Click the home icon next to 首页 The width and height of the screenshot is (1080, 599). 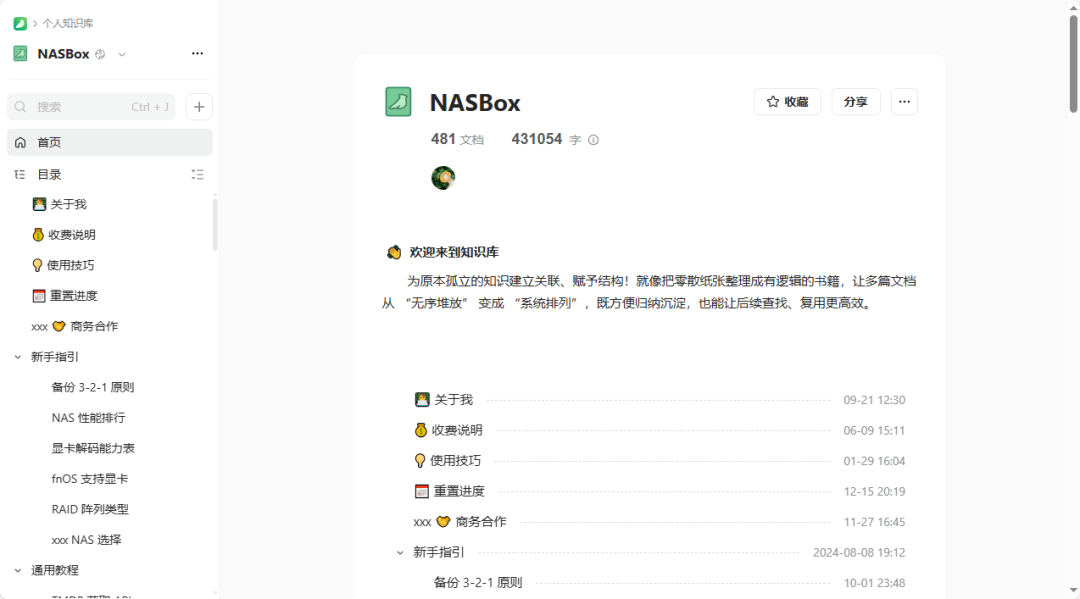[20, 142]
